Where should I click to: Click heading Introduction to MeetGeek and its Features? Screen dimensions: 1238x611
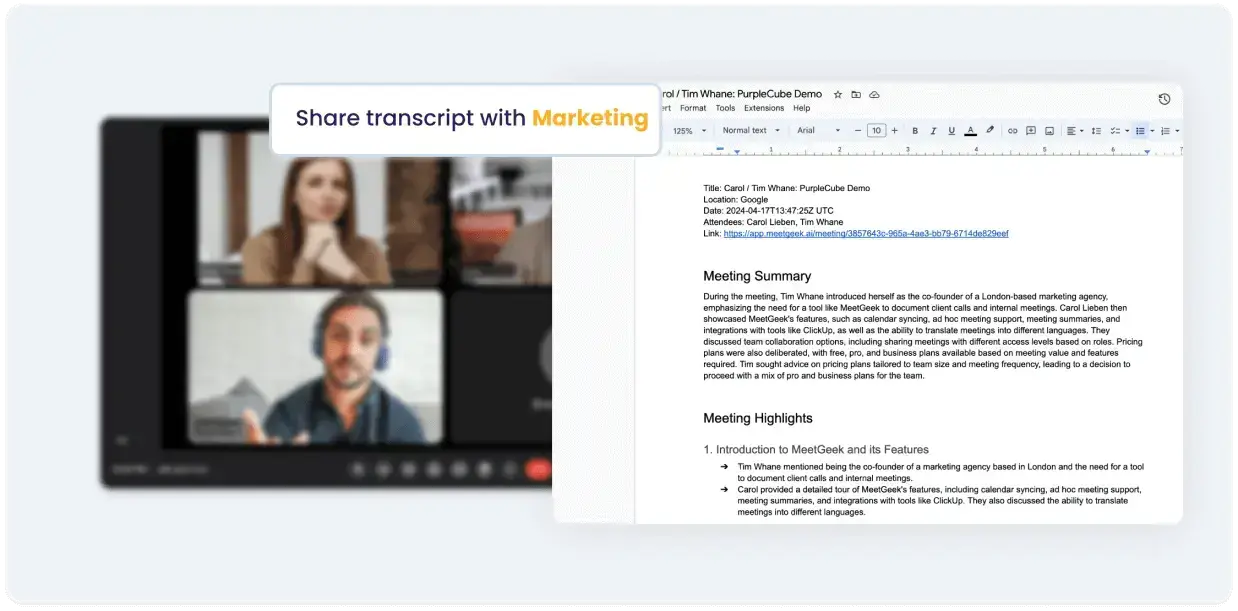pyautogui.click(x=816, y=450)
